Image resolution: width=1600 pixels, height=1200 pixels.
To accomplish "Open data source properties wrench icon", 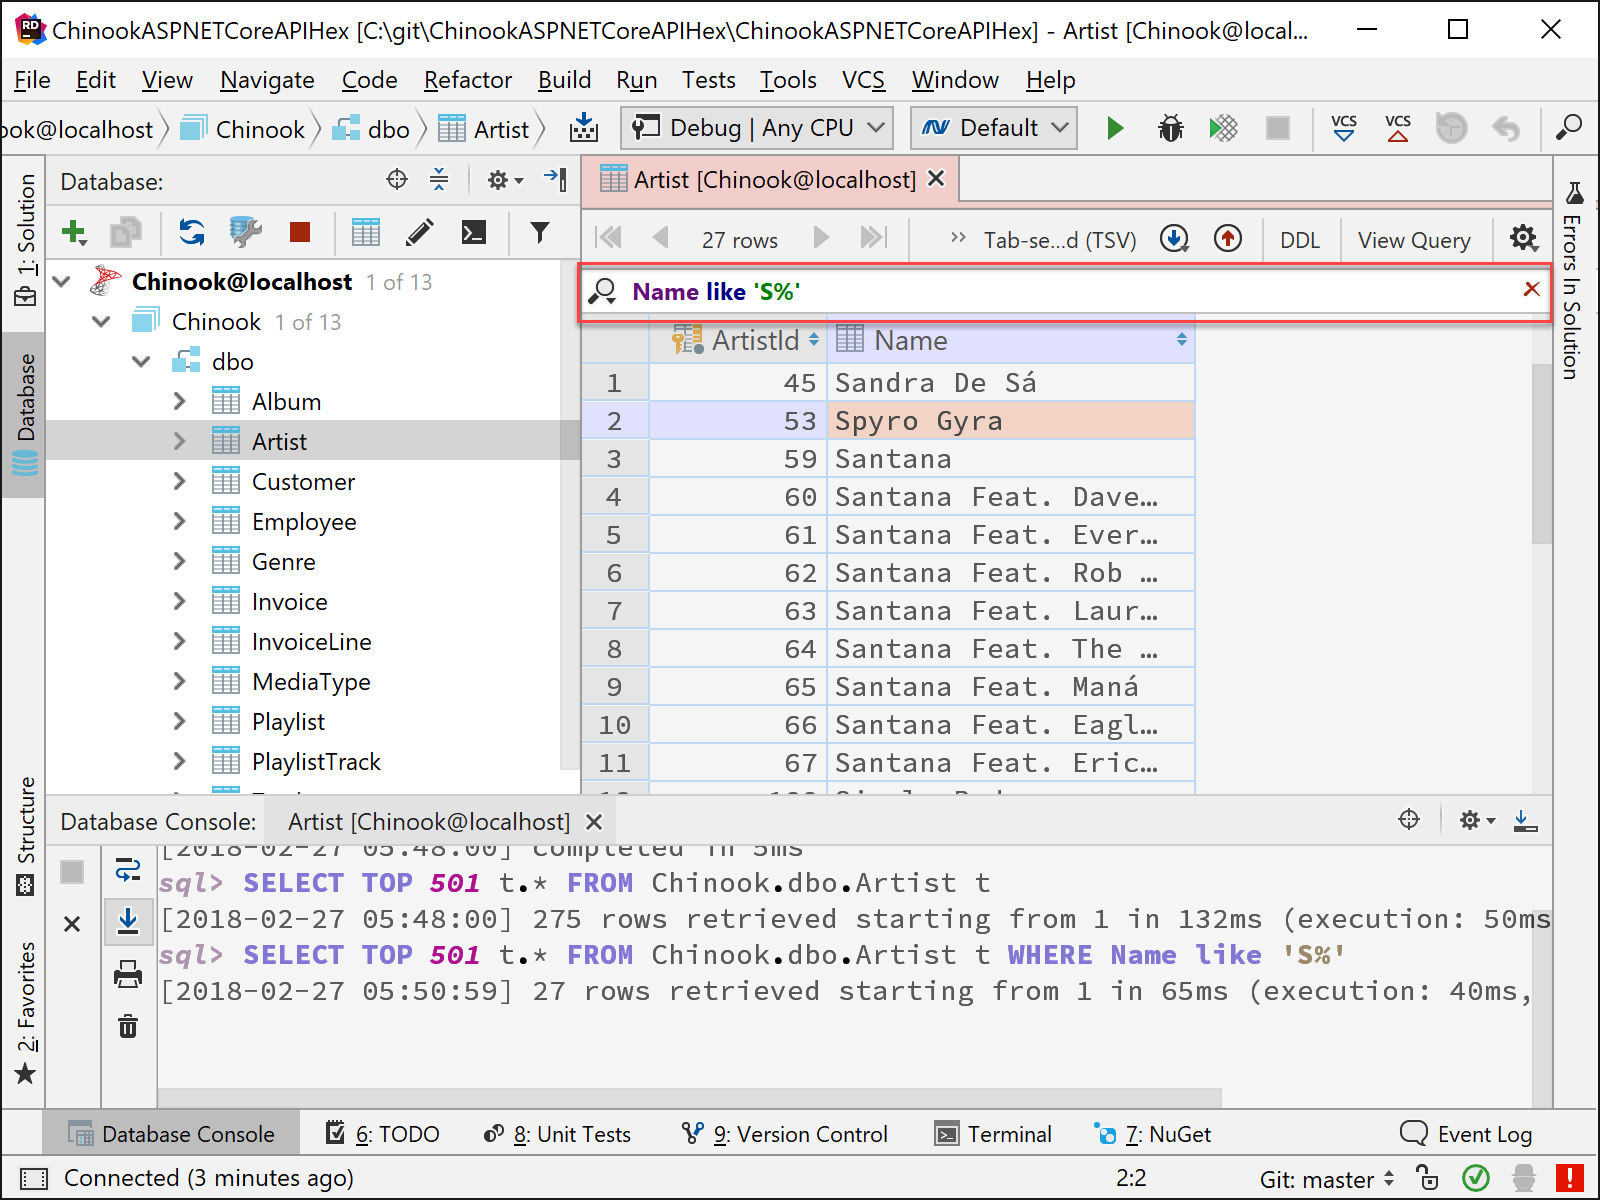I will coord(245,233).
